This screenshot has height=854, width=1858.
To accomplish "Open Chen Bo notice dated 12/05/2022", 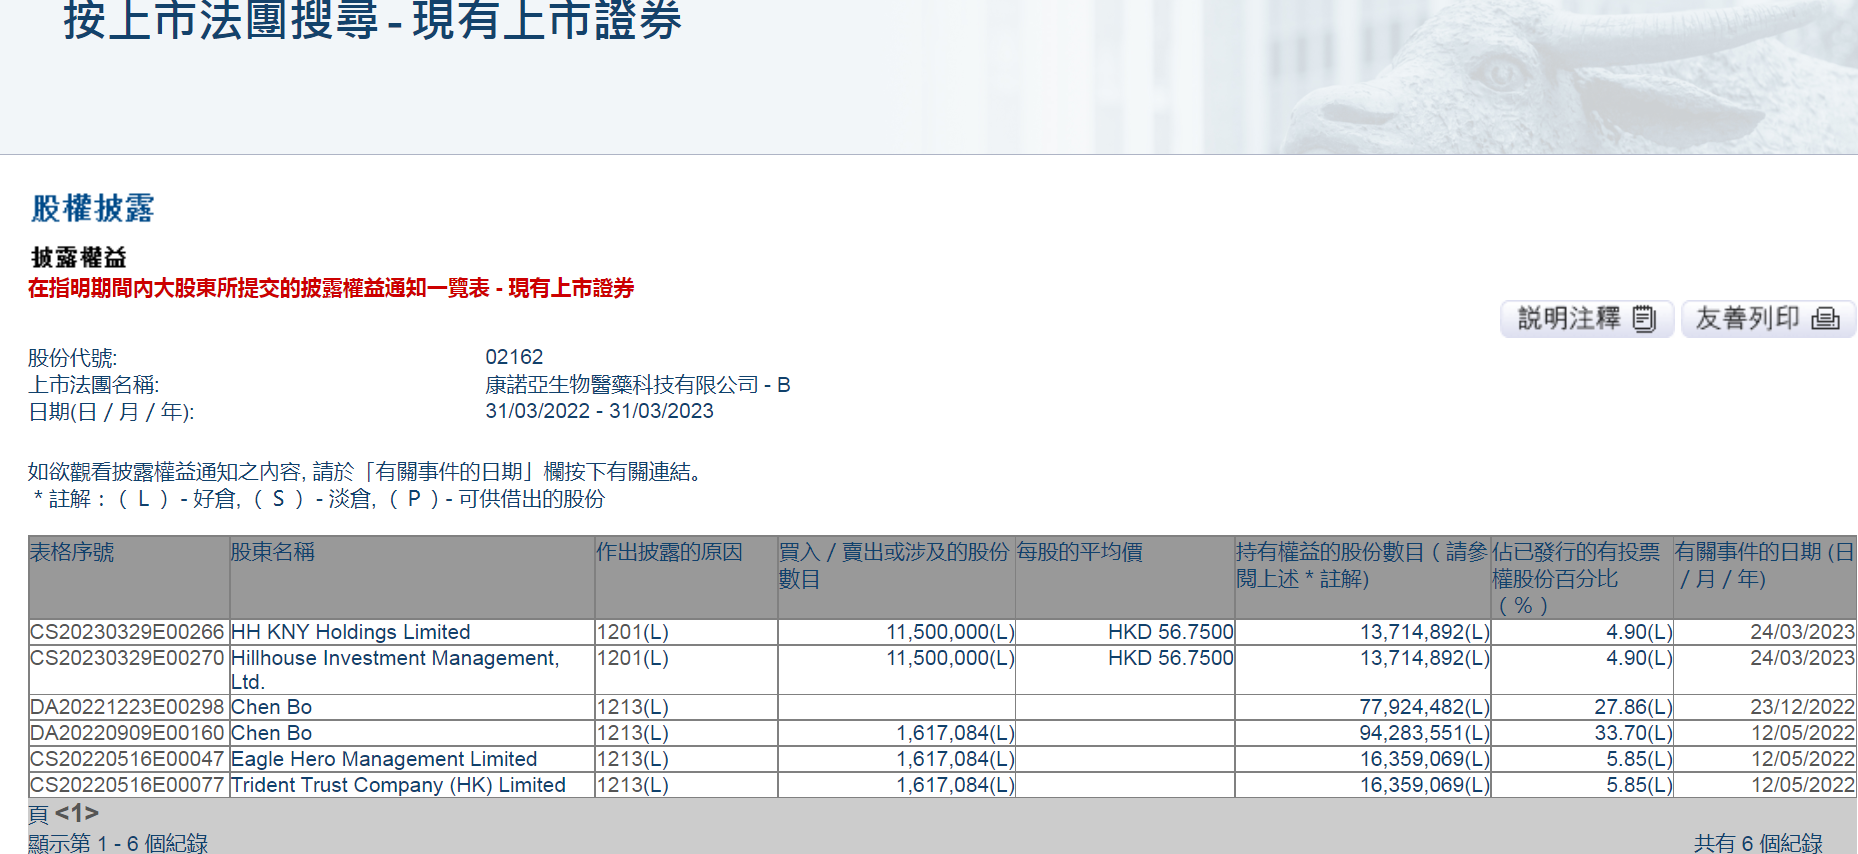I will [x=1802, y=733].
